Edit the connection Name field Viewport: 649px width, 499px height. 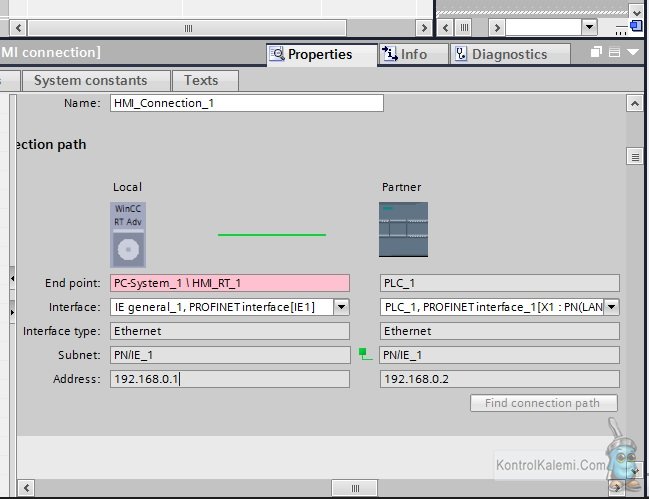click(x=247, y=103)
